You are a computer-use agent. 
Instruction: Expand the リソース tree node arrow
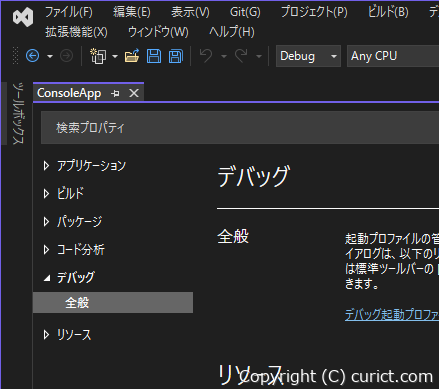pos(46,335)
